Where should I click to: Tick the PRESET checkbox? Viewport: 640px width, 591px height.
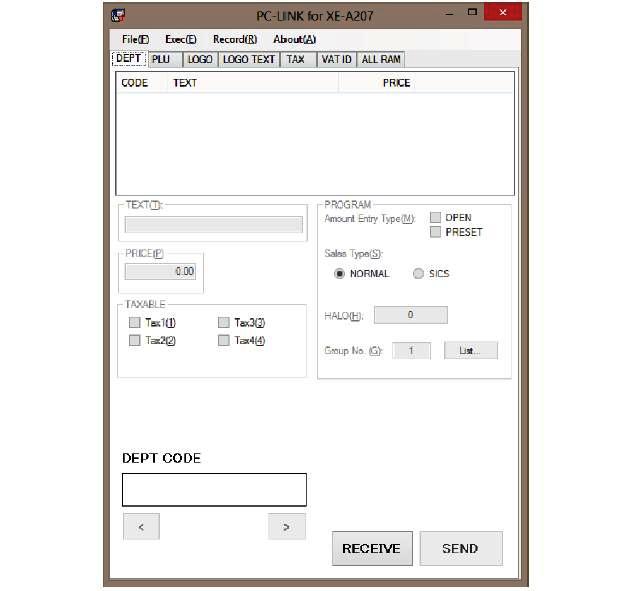(x=435, y=232)
